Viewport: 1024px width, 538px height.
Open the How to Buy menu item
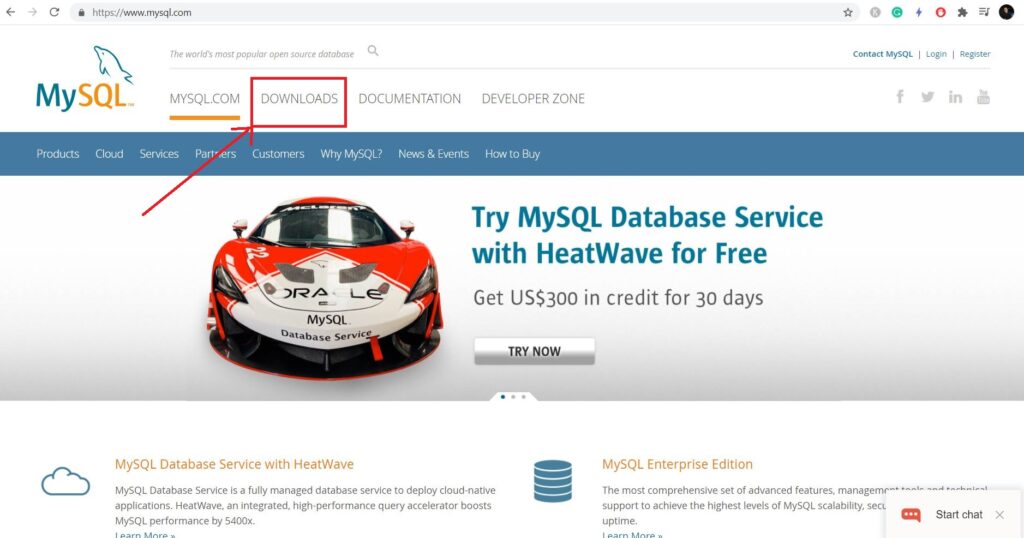(x=512, y=153)
